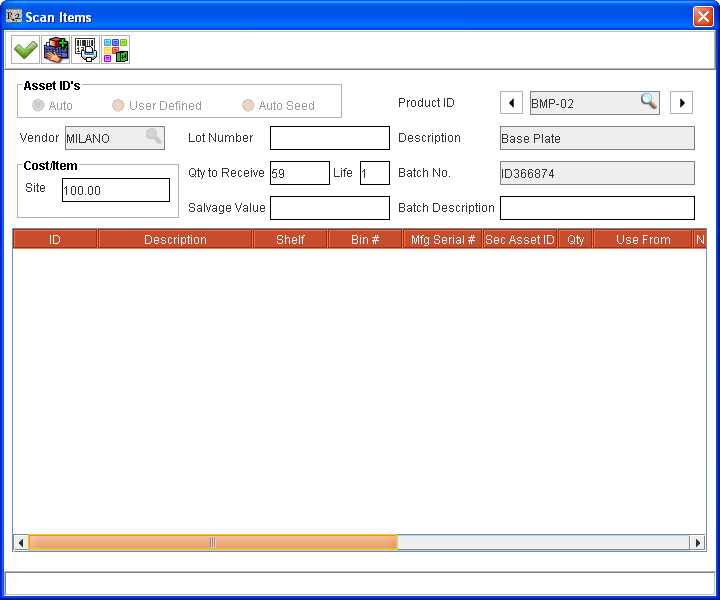The height and width of the screenshot is (600, 720).
Task: Click the horizontal scrollbar thumb
Action: (x=212, y=542)
